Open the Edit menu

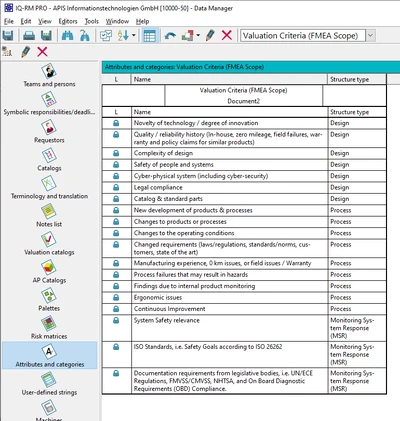26,21
